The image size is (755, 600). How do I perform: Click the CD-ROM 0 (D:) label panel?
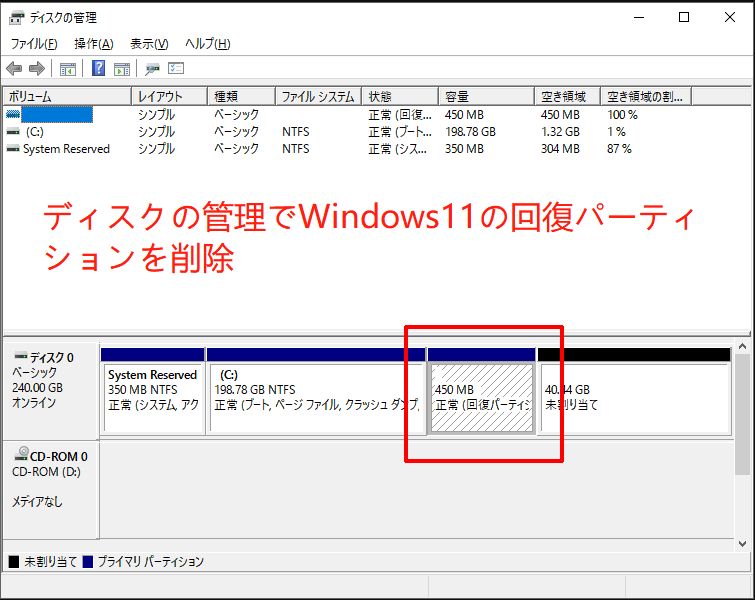point(51,489)
